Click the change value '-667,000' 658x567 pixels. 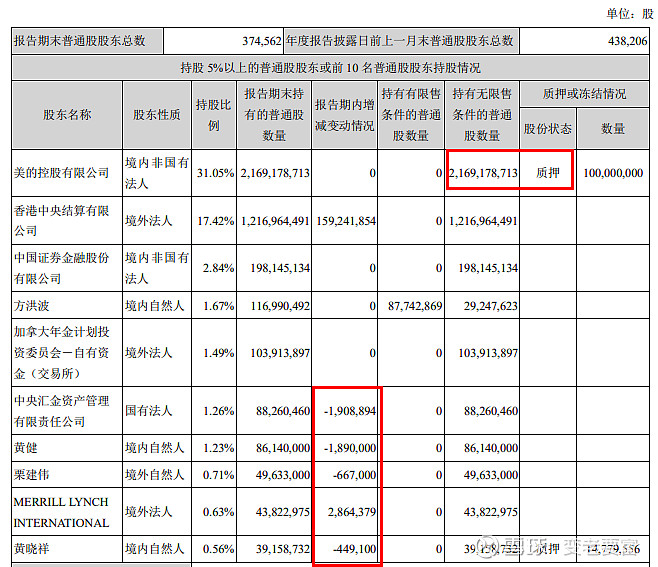click(354, 475)
